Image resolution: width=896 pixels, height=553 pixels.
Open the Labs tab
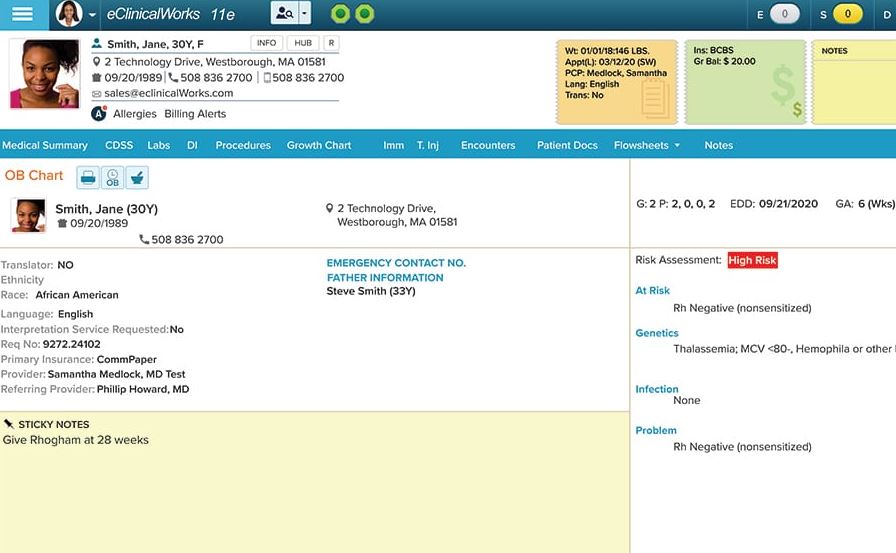[158, 145]
